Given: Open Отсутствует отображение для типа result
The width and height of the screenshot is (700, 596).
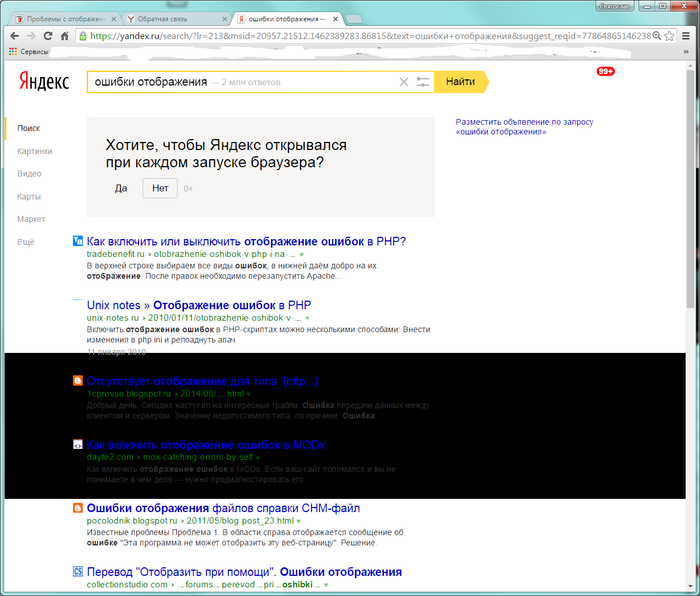Looking at the screenshot, I should click(202, 381).
